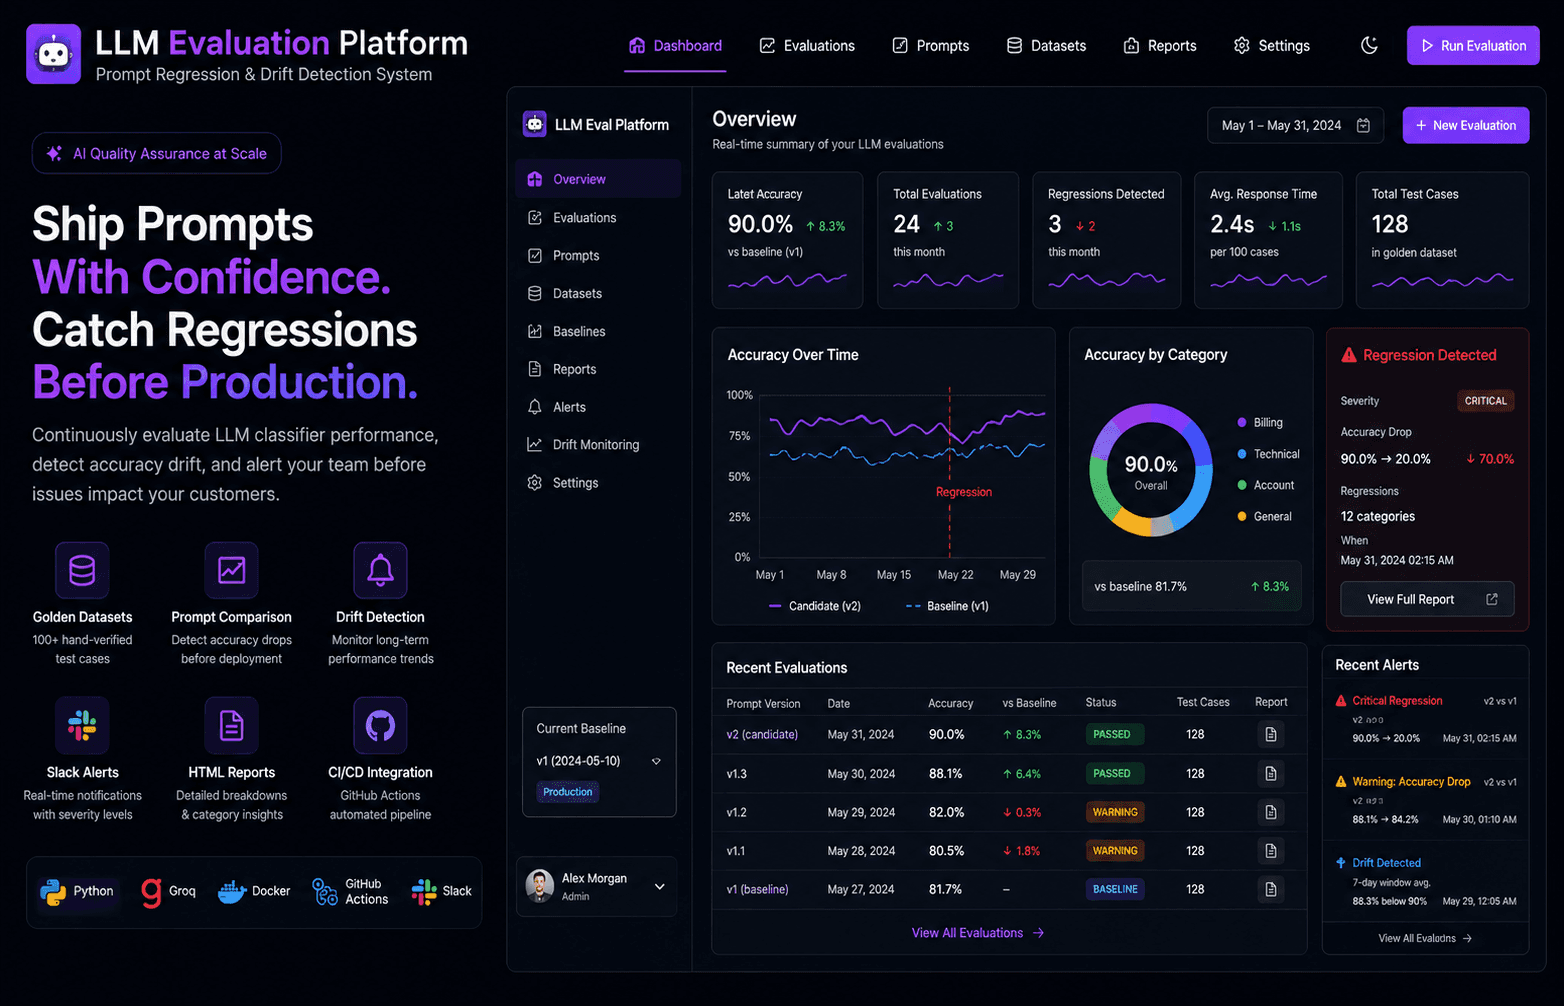Image resolution: width=1564 pixels, height=1006 pixels.
Task: Click the Prompt Comparison feature icon
Action: (231, 570)
